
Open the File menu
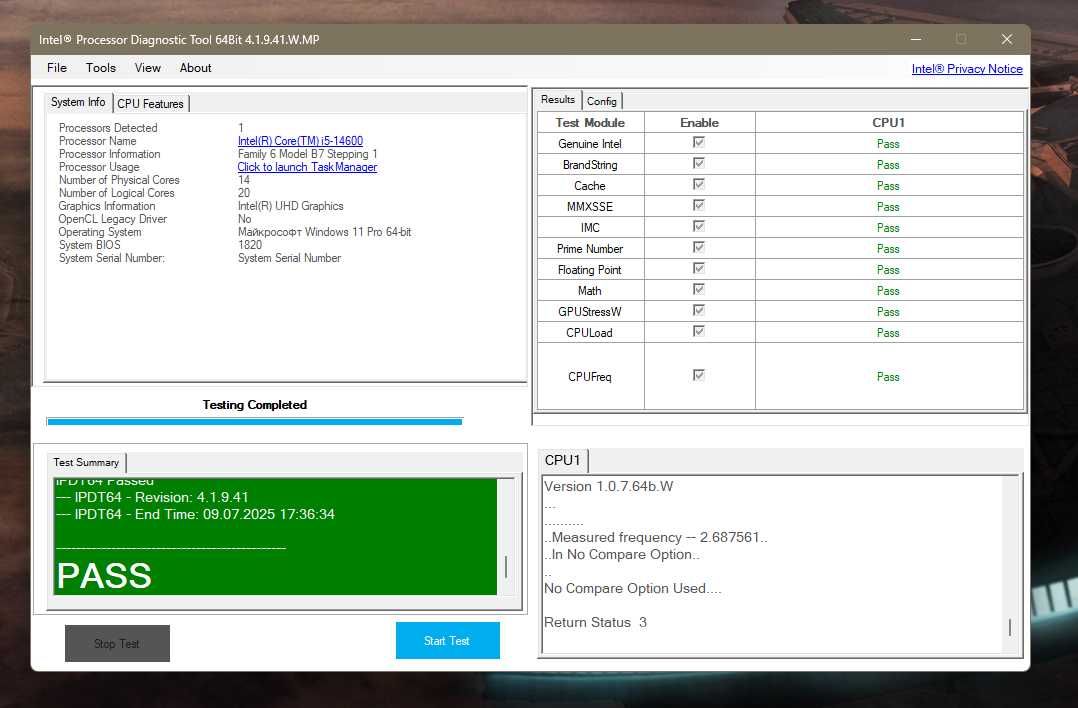[56, 67]
